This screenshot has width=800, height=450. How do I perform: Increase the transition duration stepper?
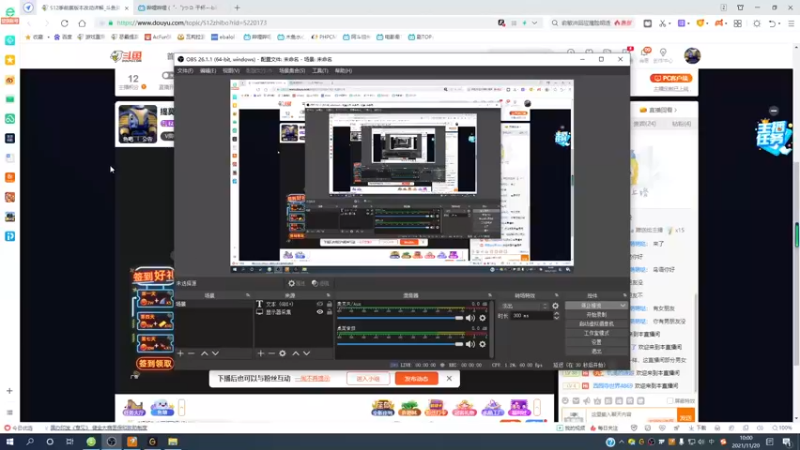[x=556, y=314]
